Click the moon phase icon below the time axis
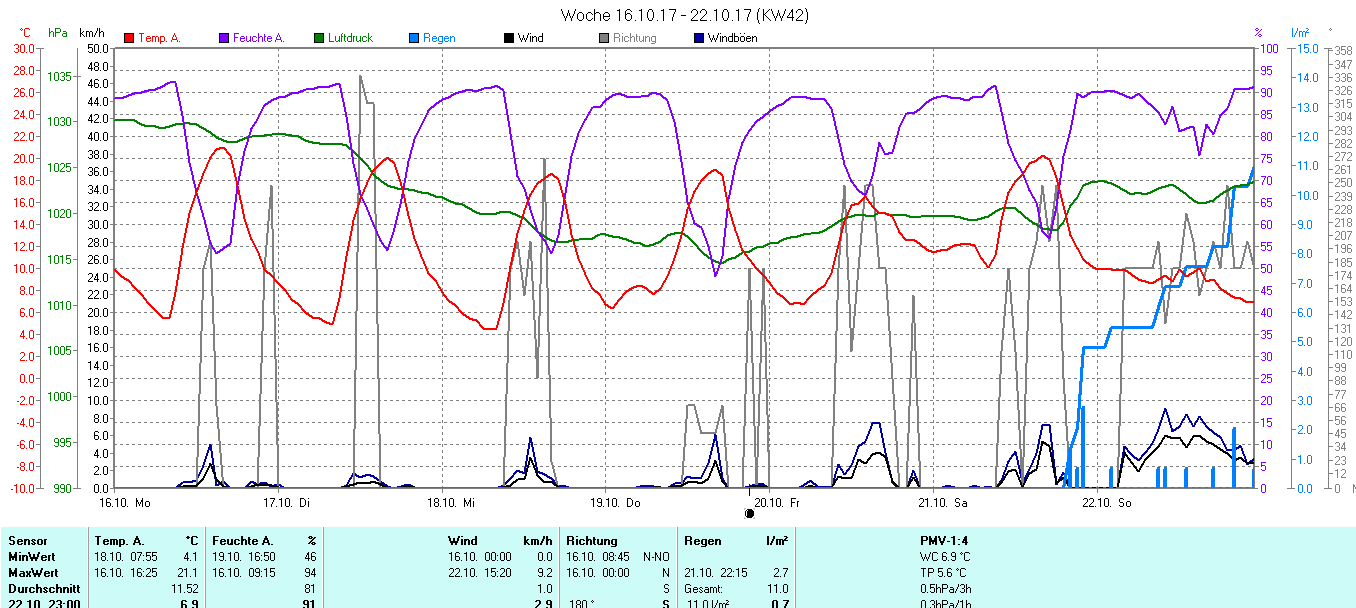The height and width of the screenshot is (608, 1356). click(x=749, y=513)
